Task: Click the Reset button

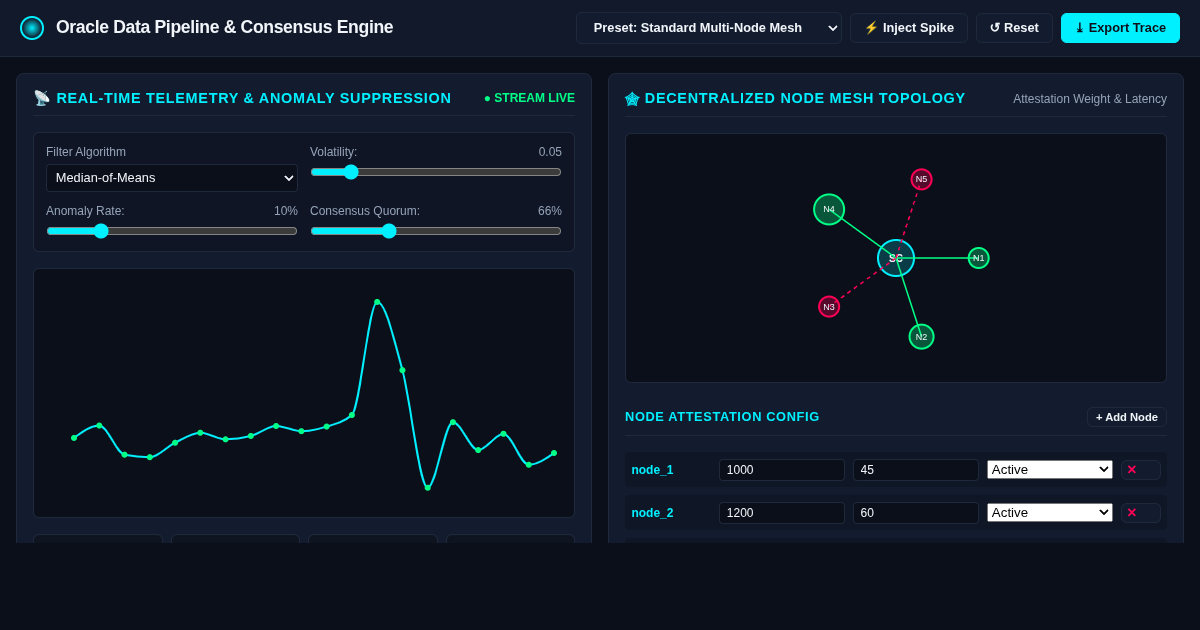Action: 1014,28
